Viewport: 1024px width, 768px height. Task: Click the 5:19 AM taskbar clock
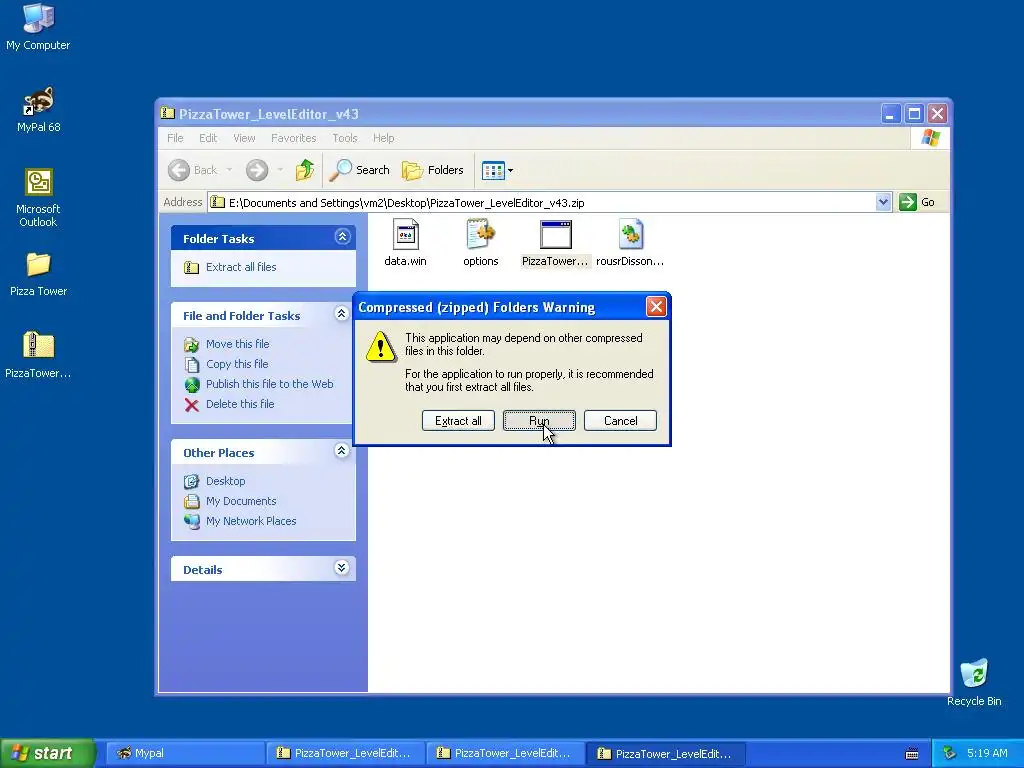(x=987, y=753)
